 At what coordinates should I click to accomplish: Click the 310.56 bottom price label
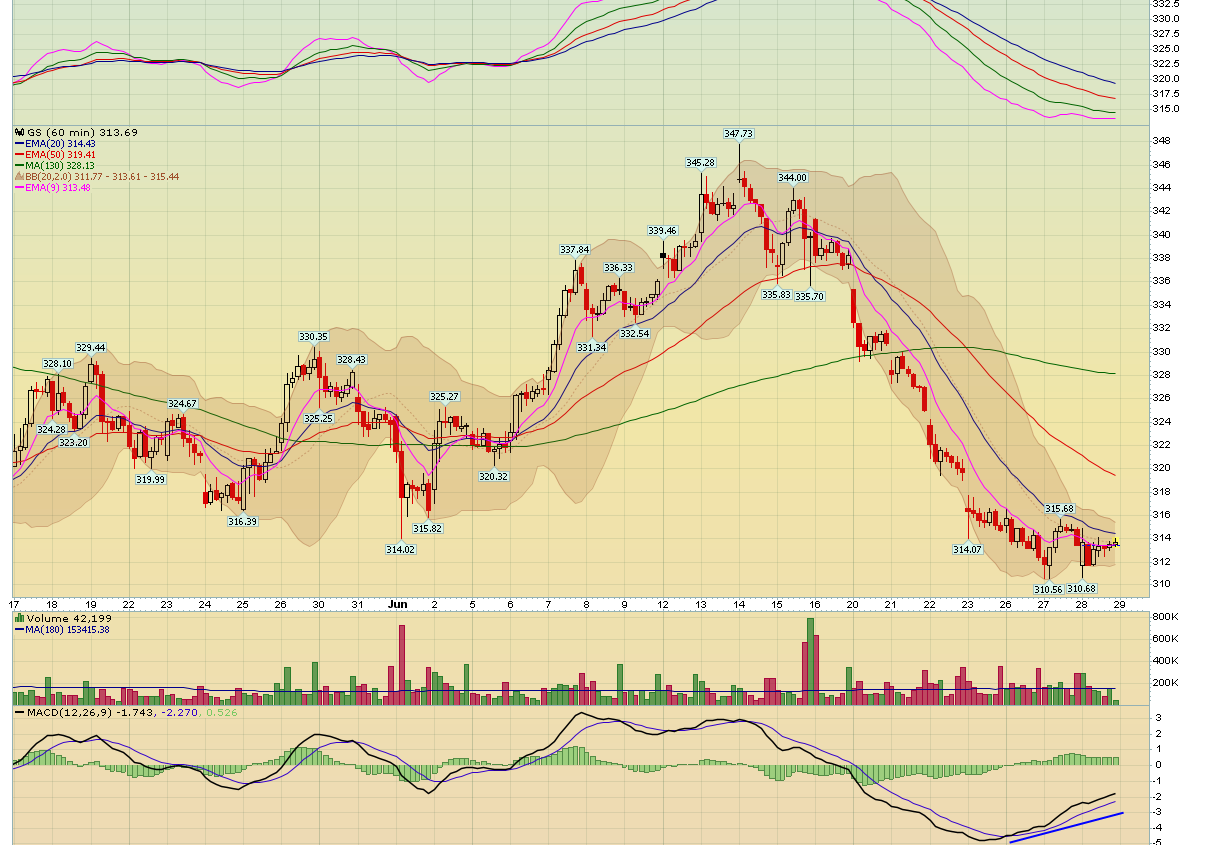click(x=1046, y=589)
